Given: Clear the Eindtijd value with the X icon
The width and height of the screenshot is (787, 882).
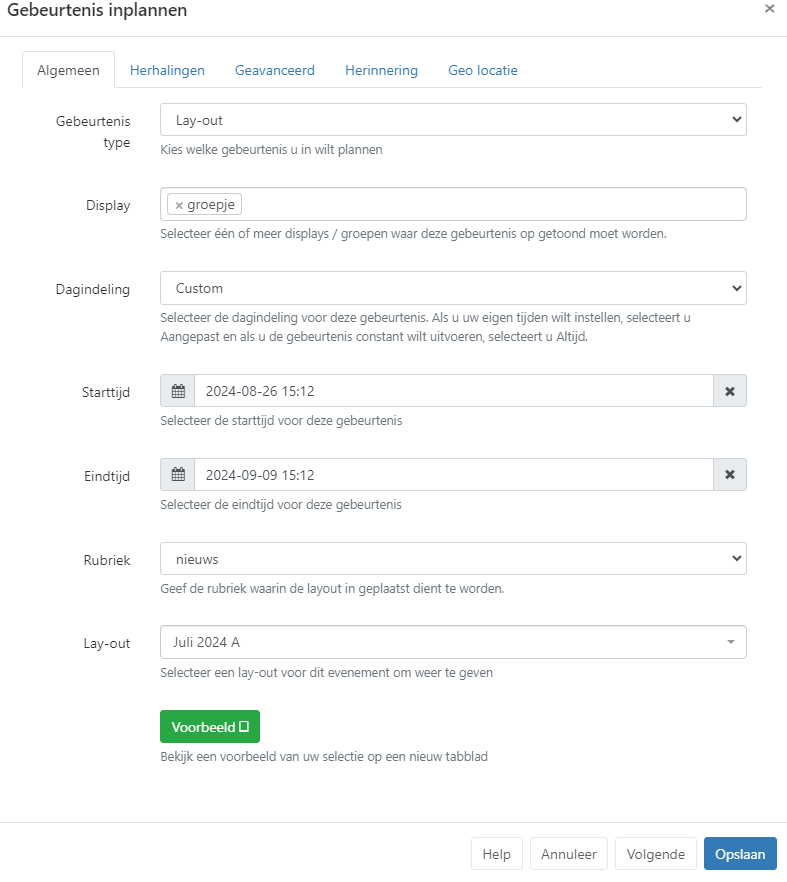Looking at the screenshot, I should coord(729,475).
